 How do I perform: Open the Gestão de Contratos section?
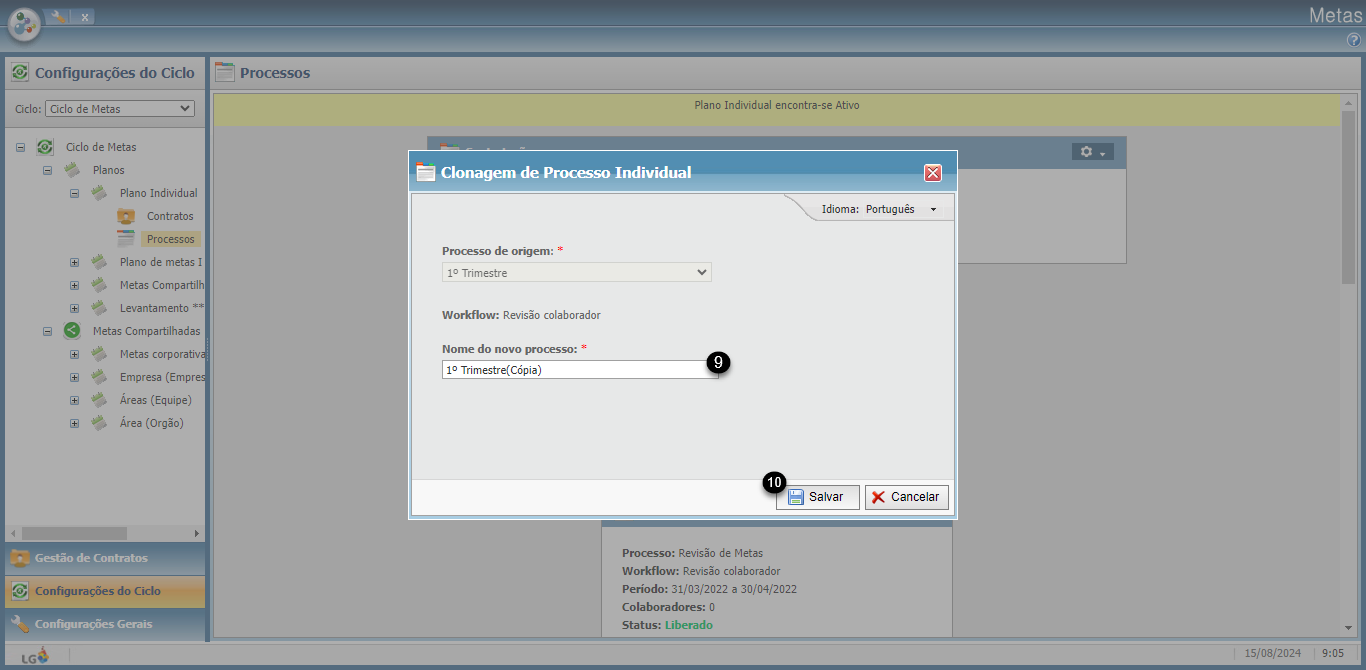(105, 558)
